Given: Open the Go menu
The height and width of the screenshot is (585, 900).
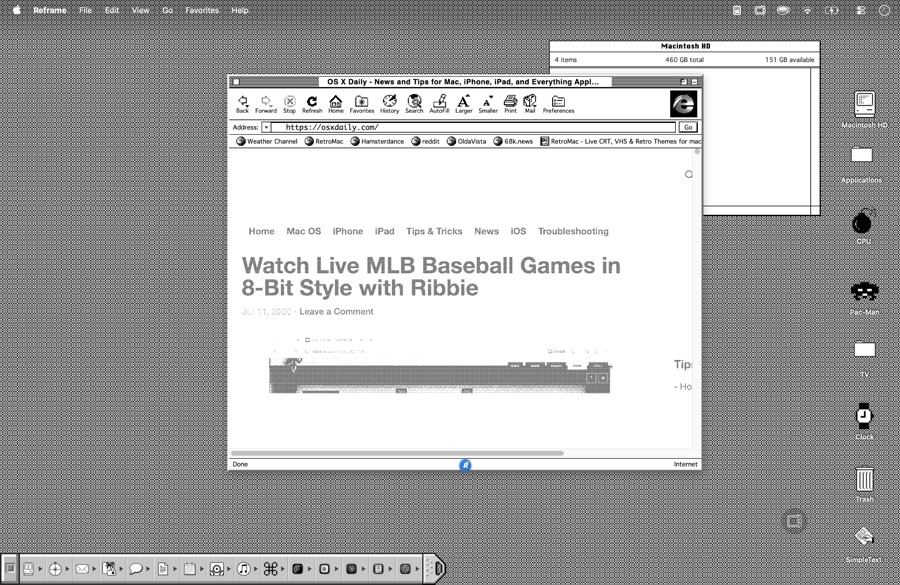Looking at the screenshot, I should [x=168, y=10].
